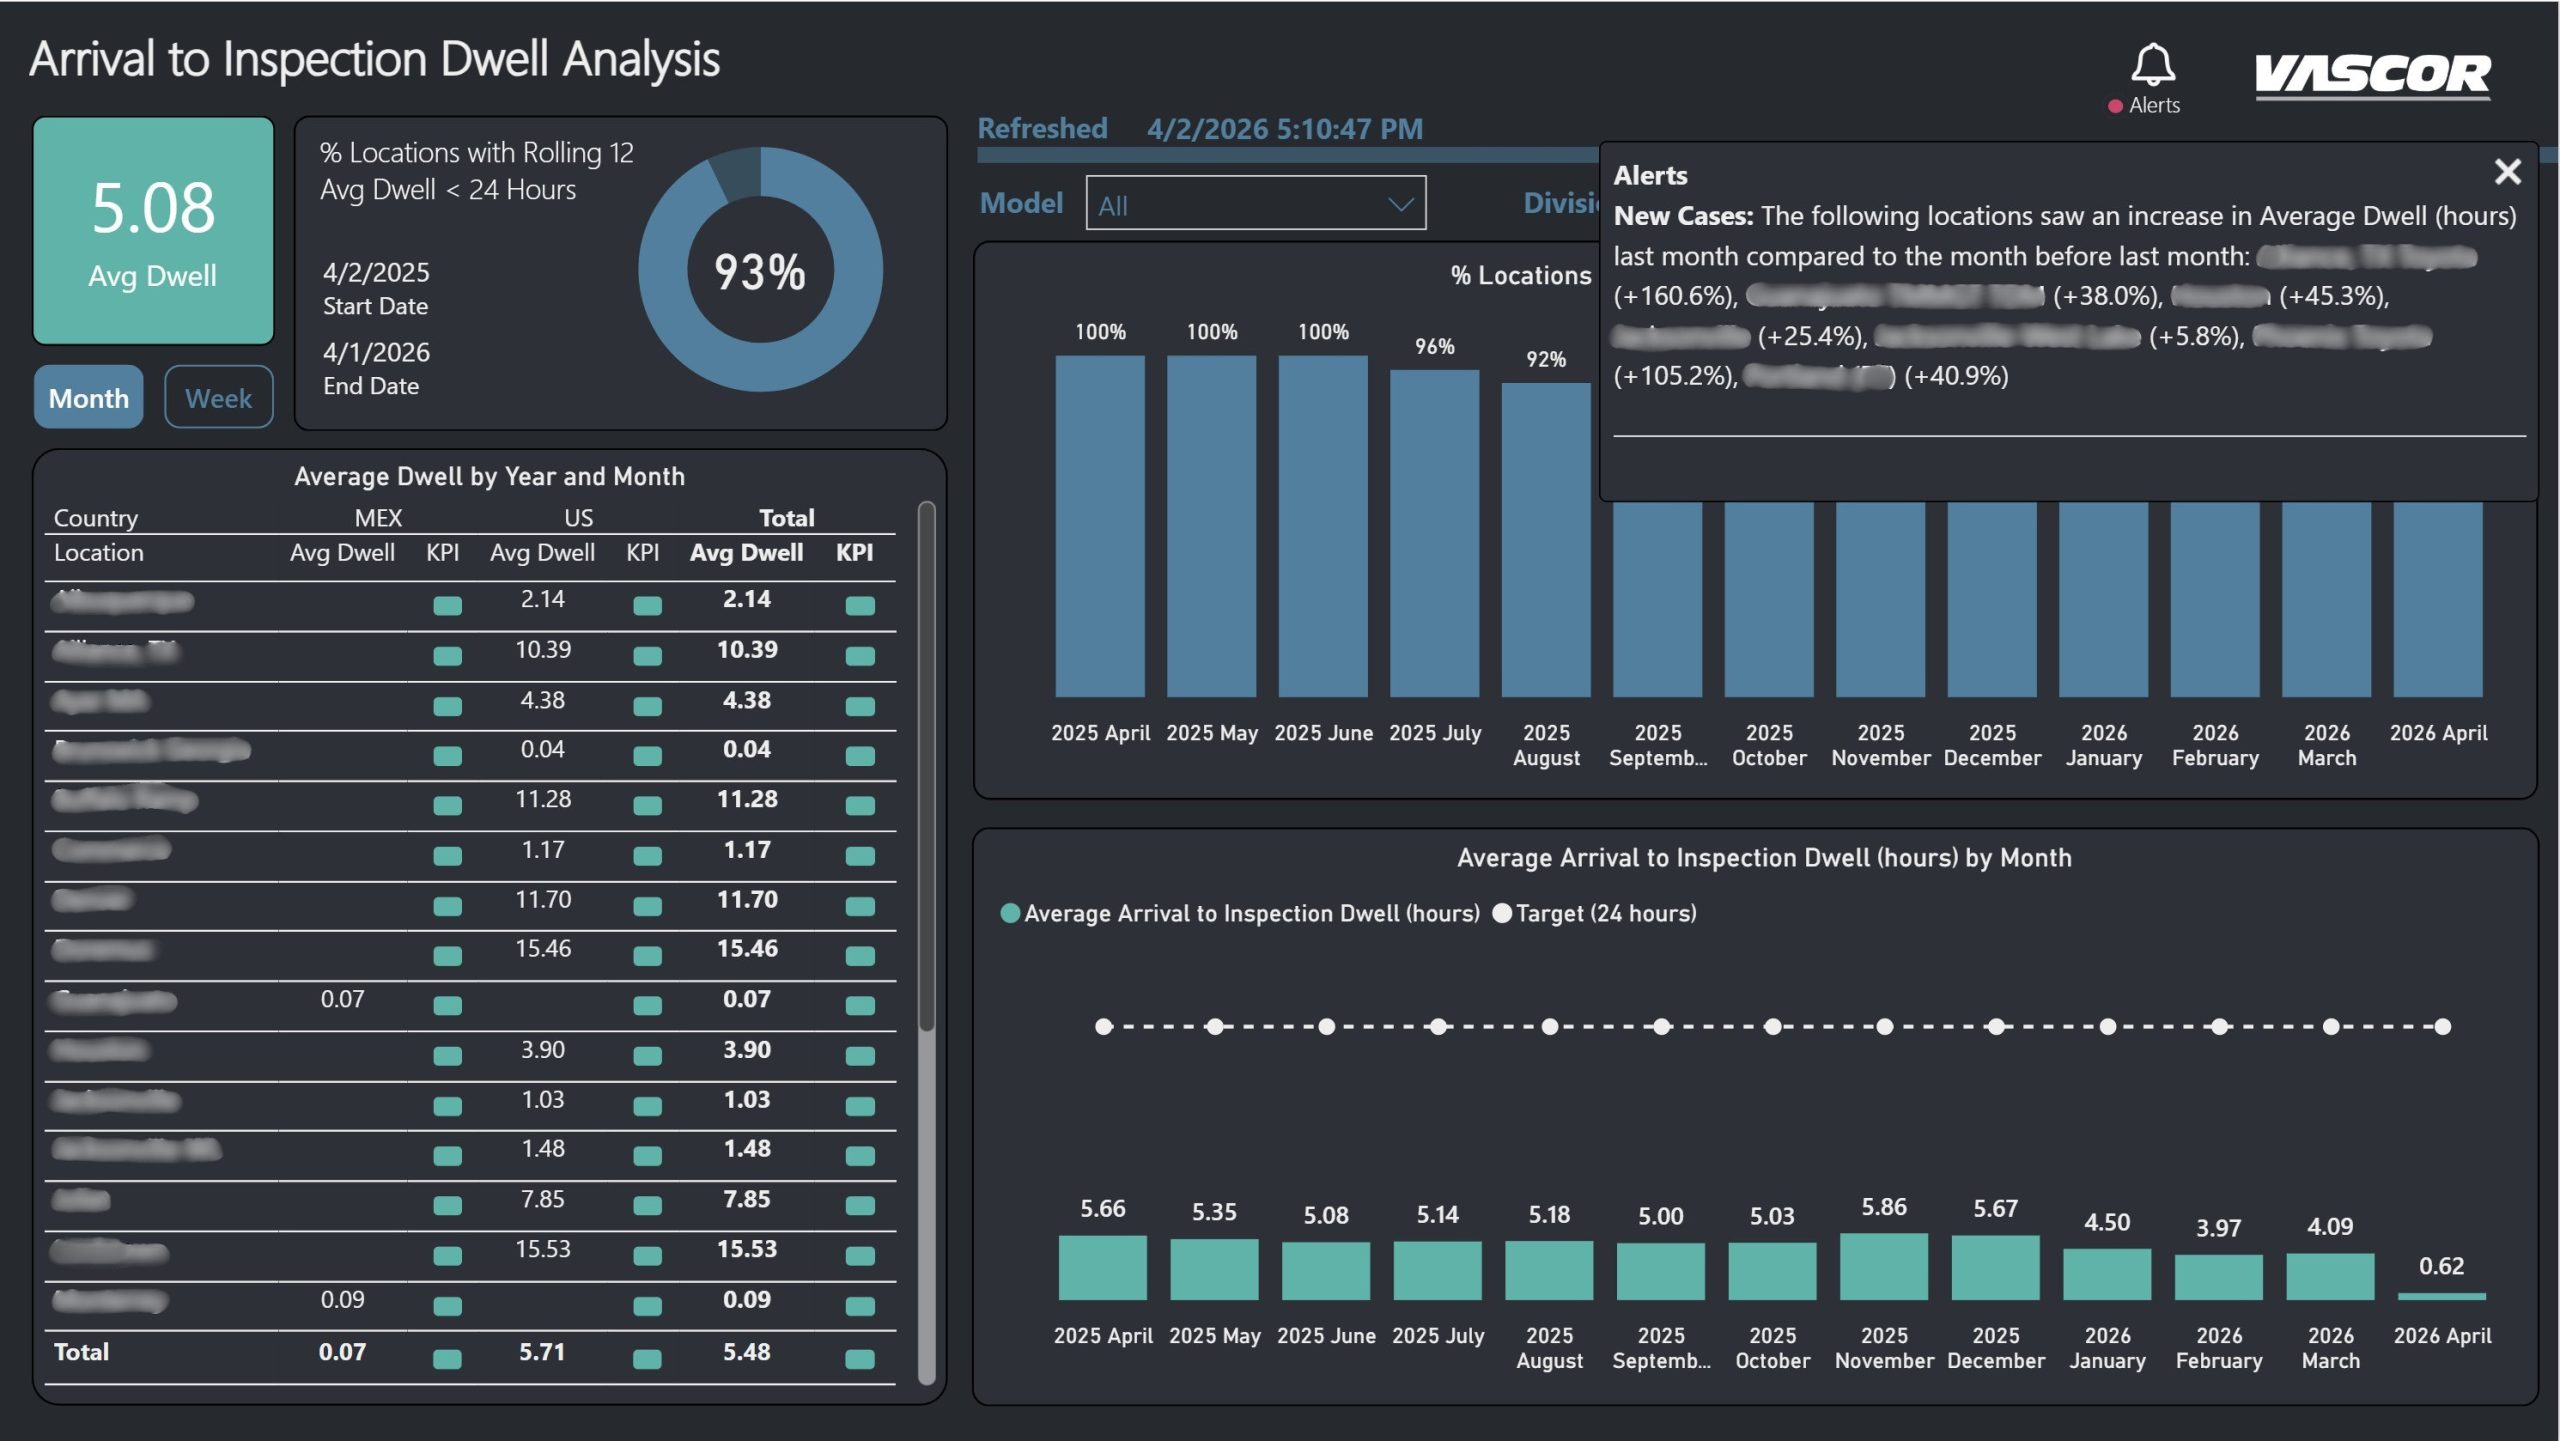Click KPI indicator for 2.14 total row

coord(860,605)
